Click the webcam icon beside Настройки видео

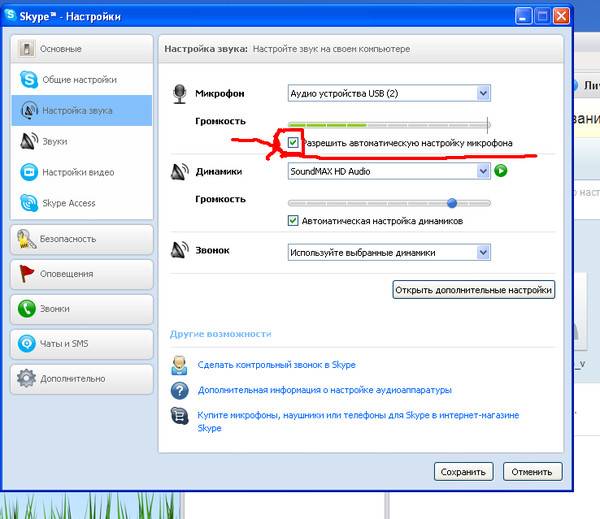point(29,172)
